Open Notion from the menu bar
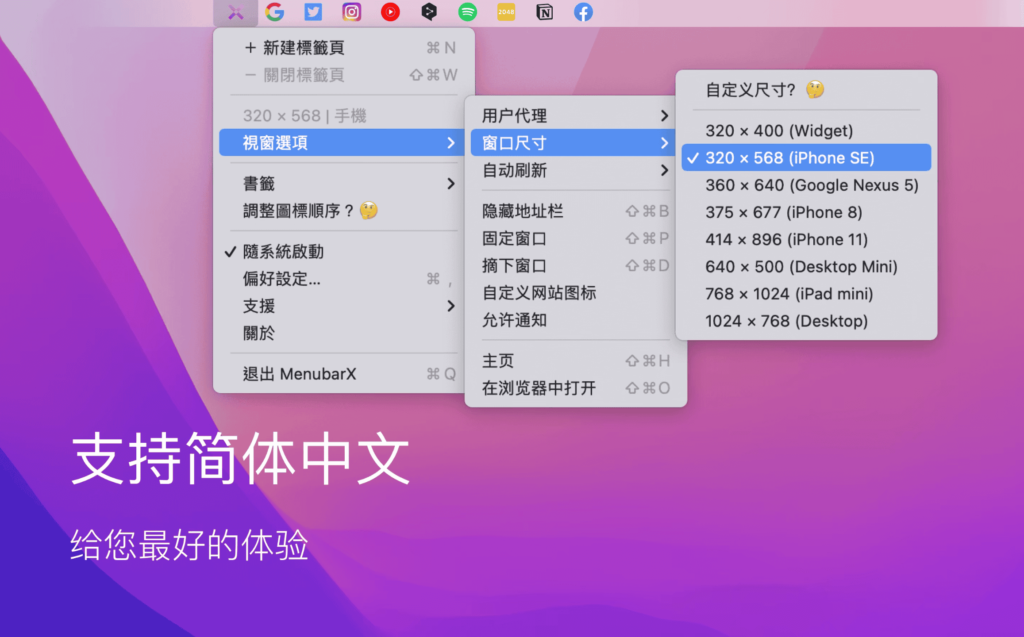The image size is (1024, 637). [543, 12]
